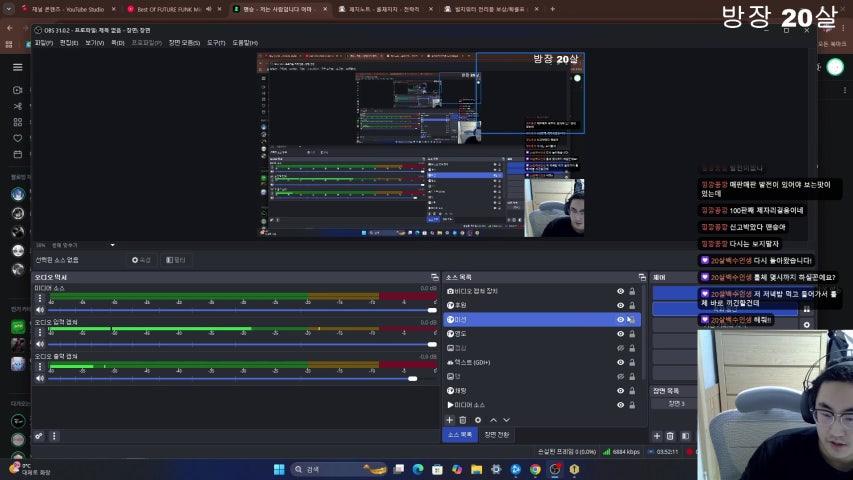
Task: Switch to the 장면 전환 tab
Action: 496,435
